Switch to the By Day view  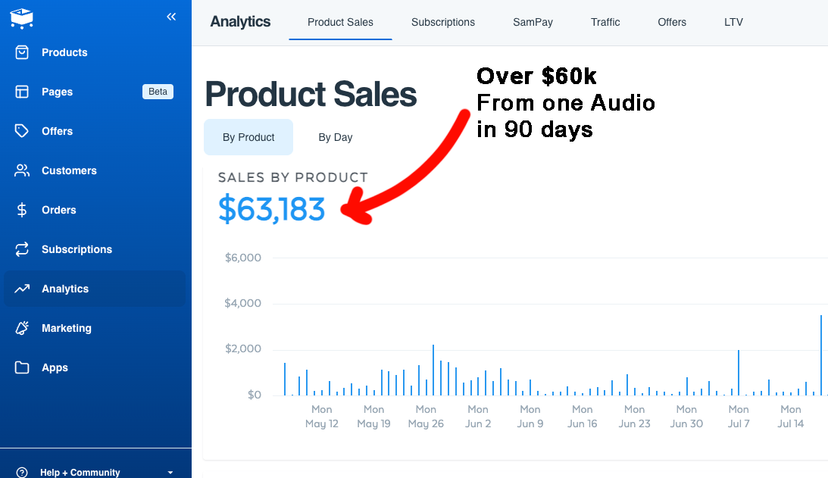click(x=335, y=137)
